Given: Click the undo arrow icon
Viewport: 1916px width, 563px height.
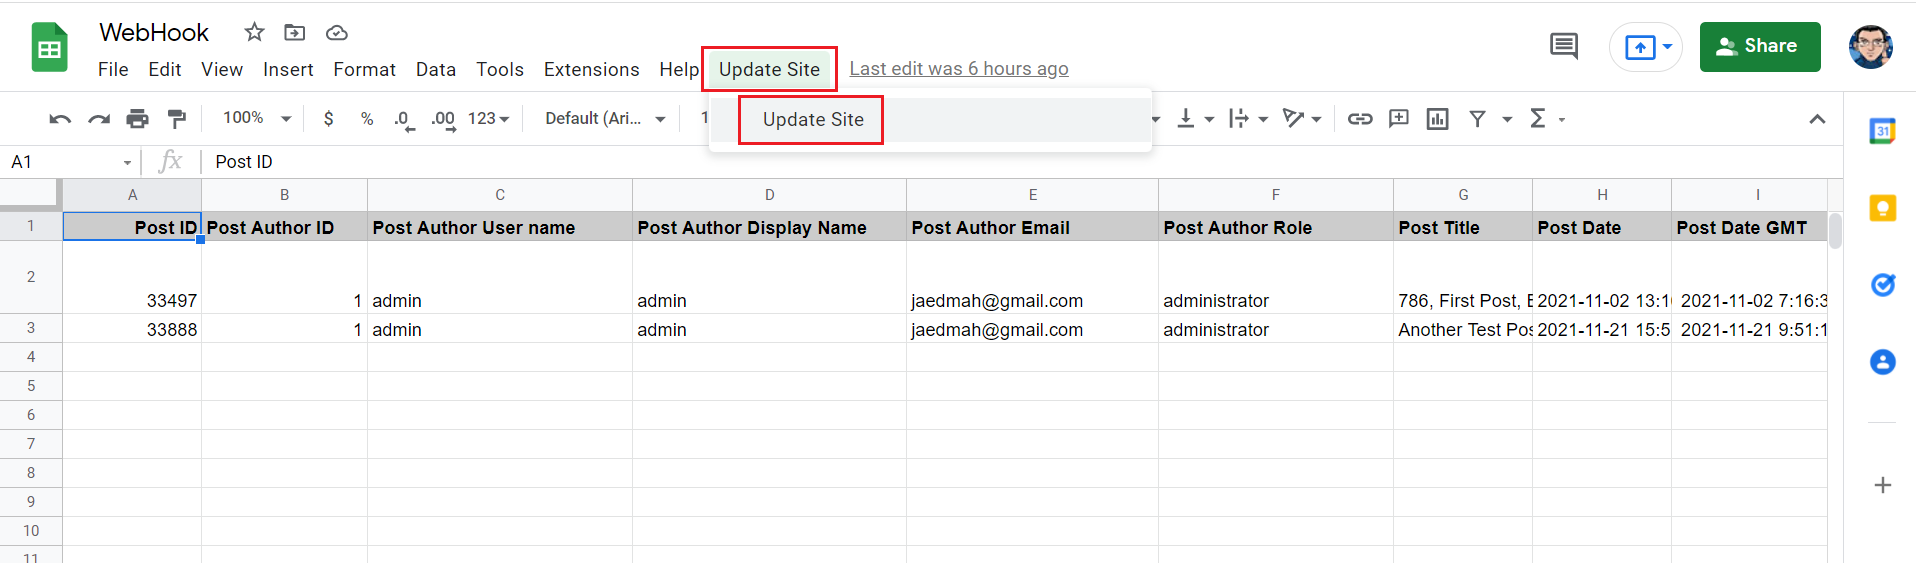Looking at the screenshot, I should tap(60, 119).
